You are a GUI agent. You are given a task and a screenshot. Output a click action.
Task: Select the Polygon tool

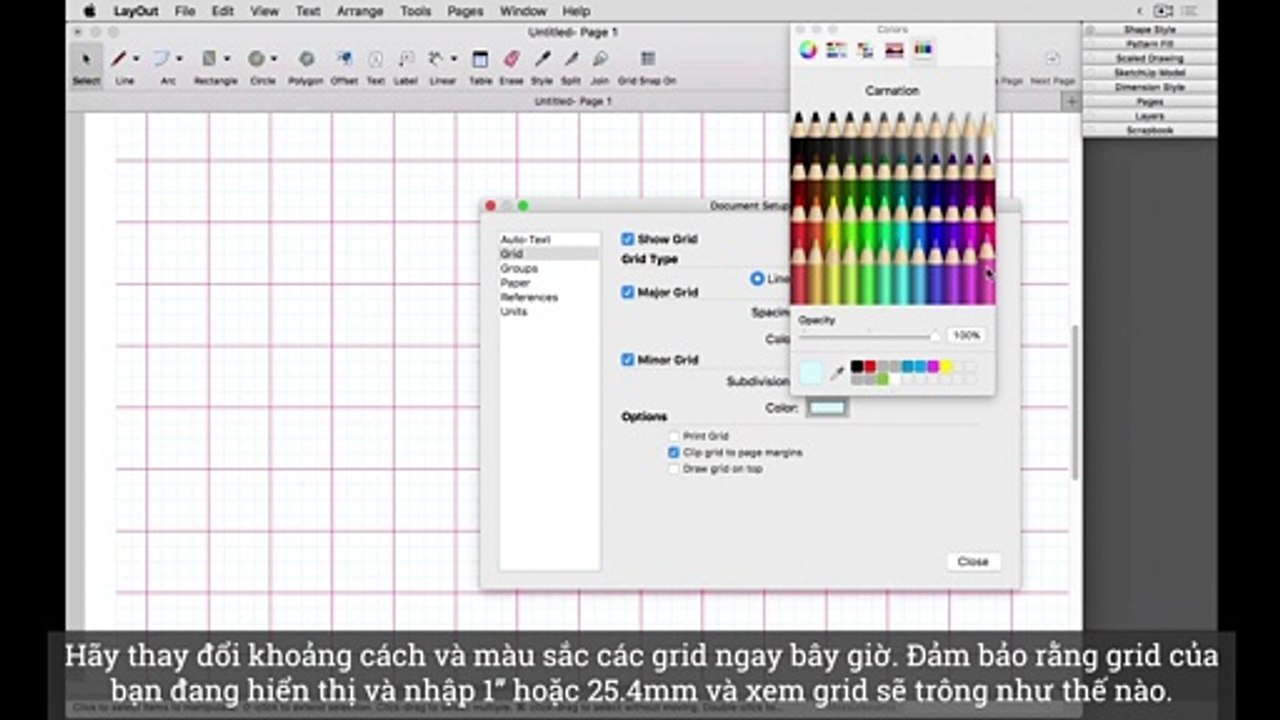(306, 59)
